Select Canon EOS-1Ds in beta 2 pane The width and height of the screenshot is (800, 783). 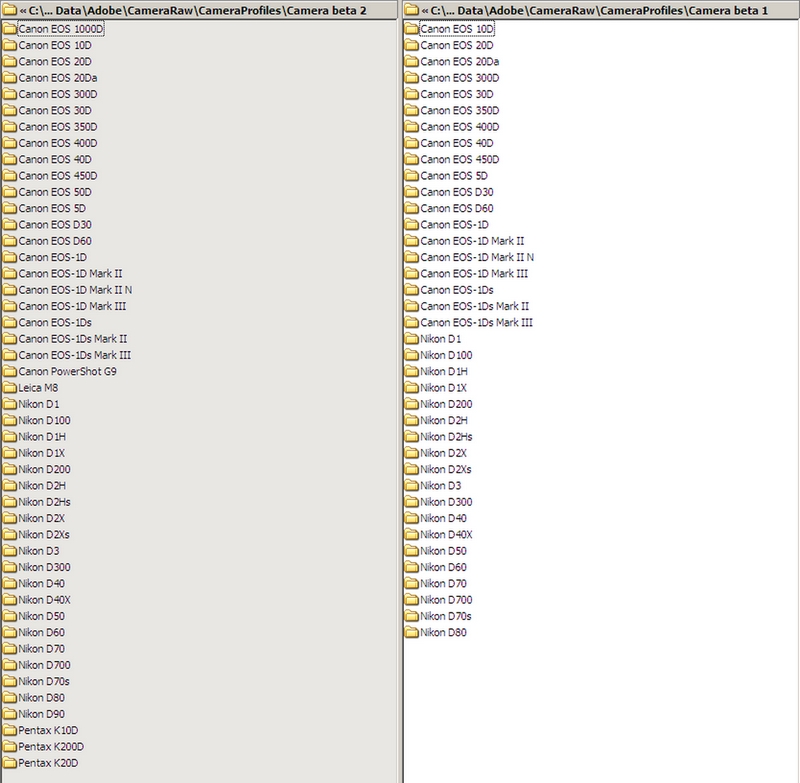pos(55,323)
